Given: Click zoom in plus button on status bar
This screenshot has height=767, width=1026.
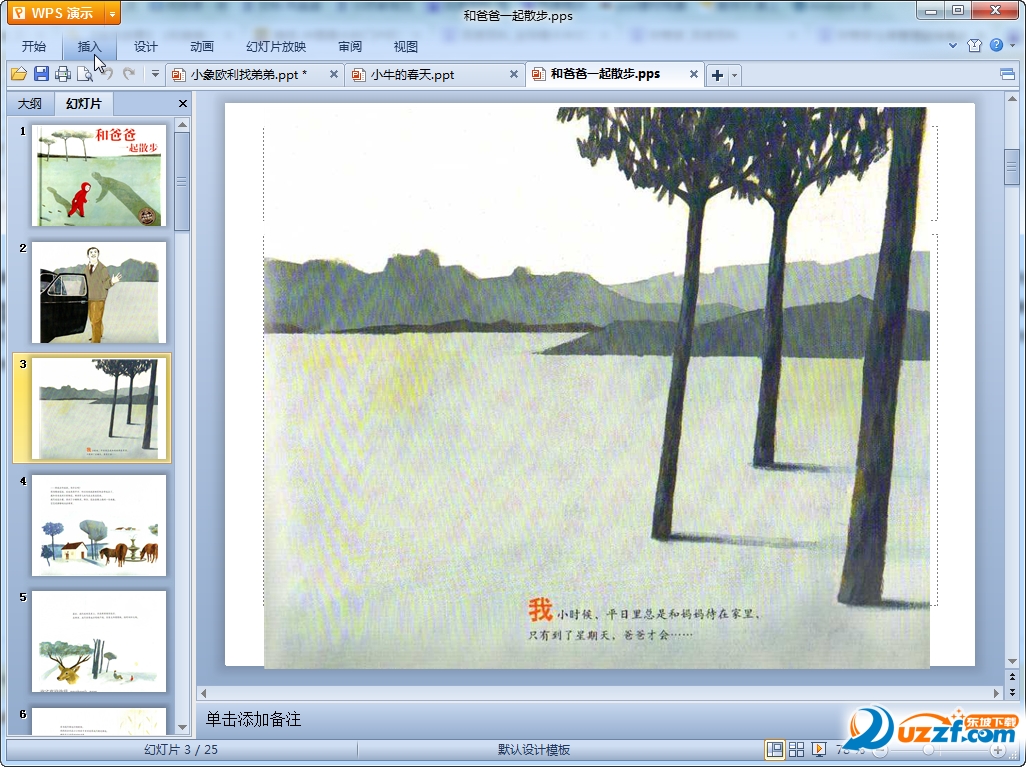Looking at the screenshot, I should point(998,750).
